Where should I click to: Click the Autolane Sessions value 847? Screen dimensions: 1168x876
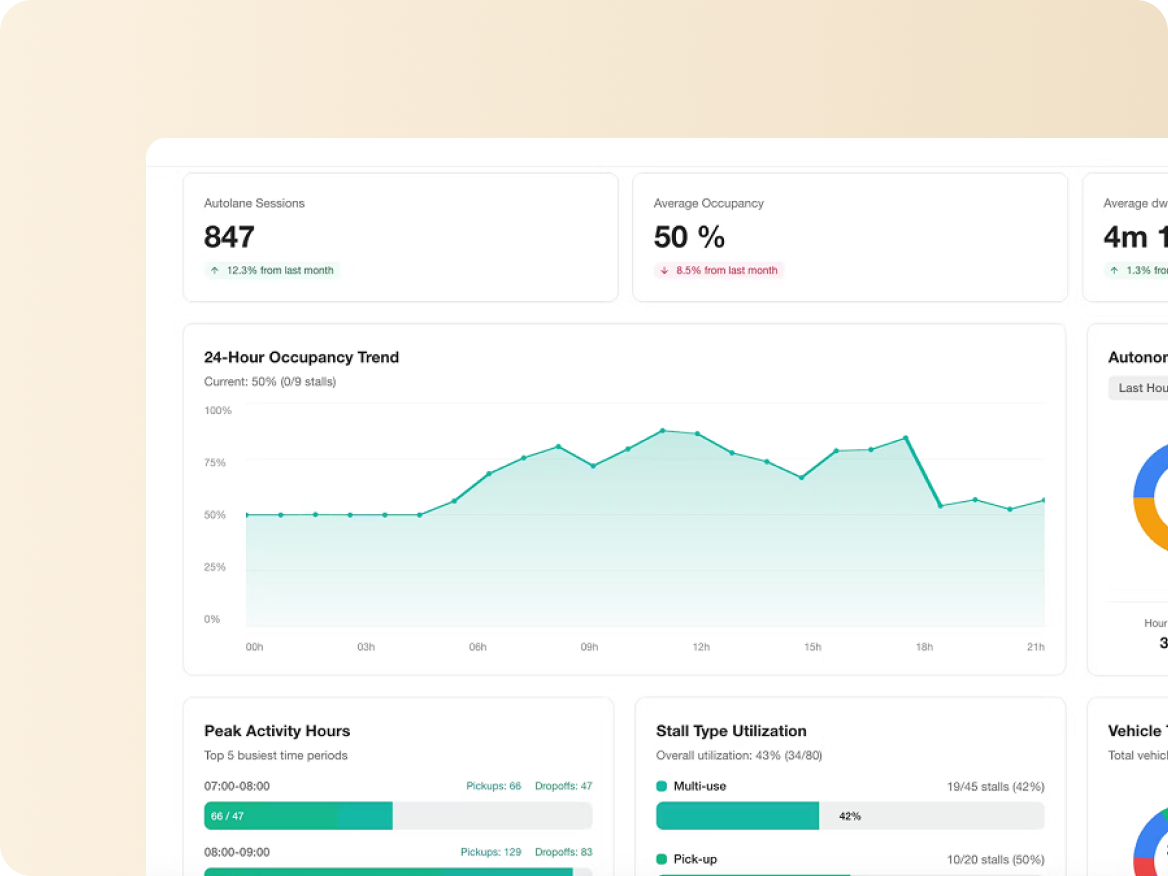pos(229,237)
